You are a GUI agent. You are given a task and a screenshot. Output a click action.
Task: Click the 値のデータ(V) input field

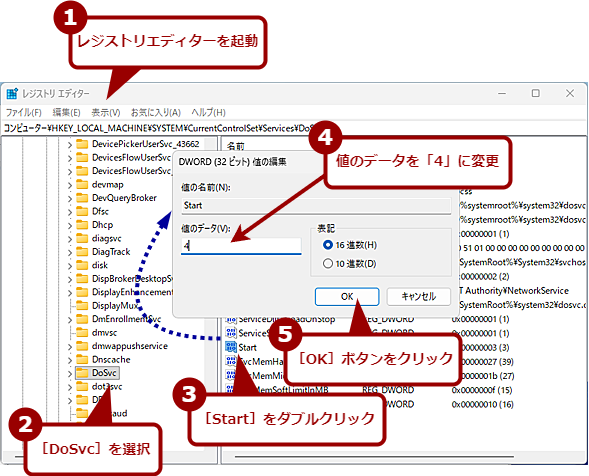241,246
